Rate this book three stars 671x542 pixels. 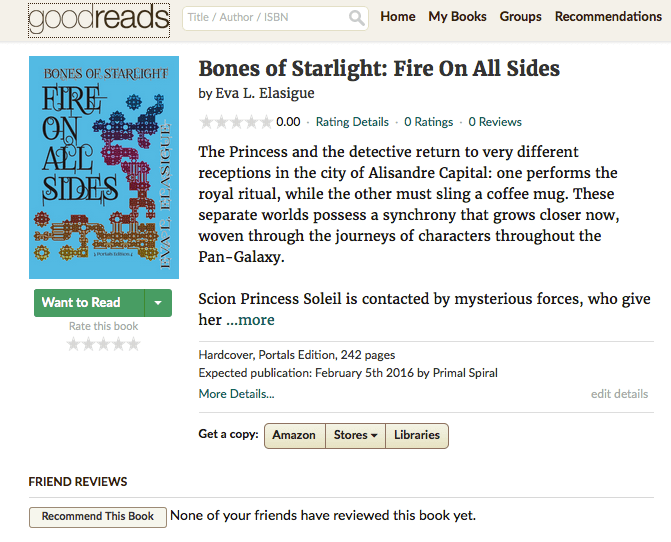pos(103,344)
